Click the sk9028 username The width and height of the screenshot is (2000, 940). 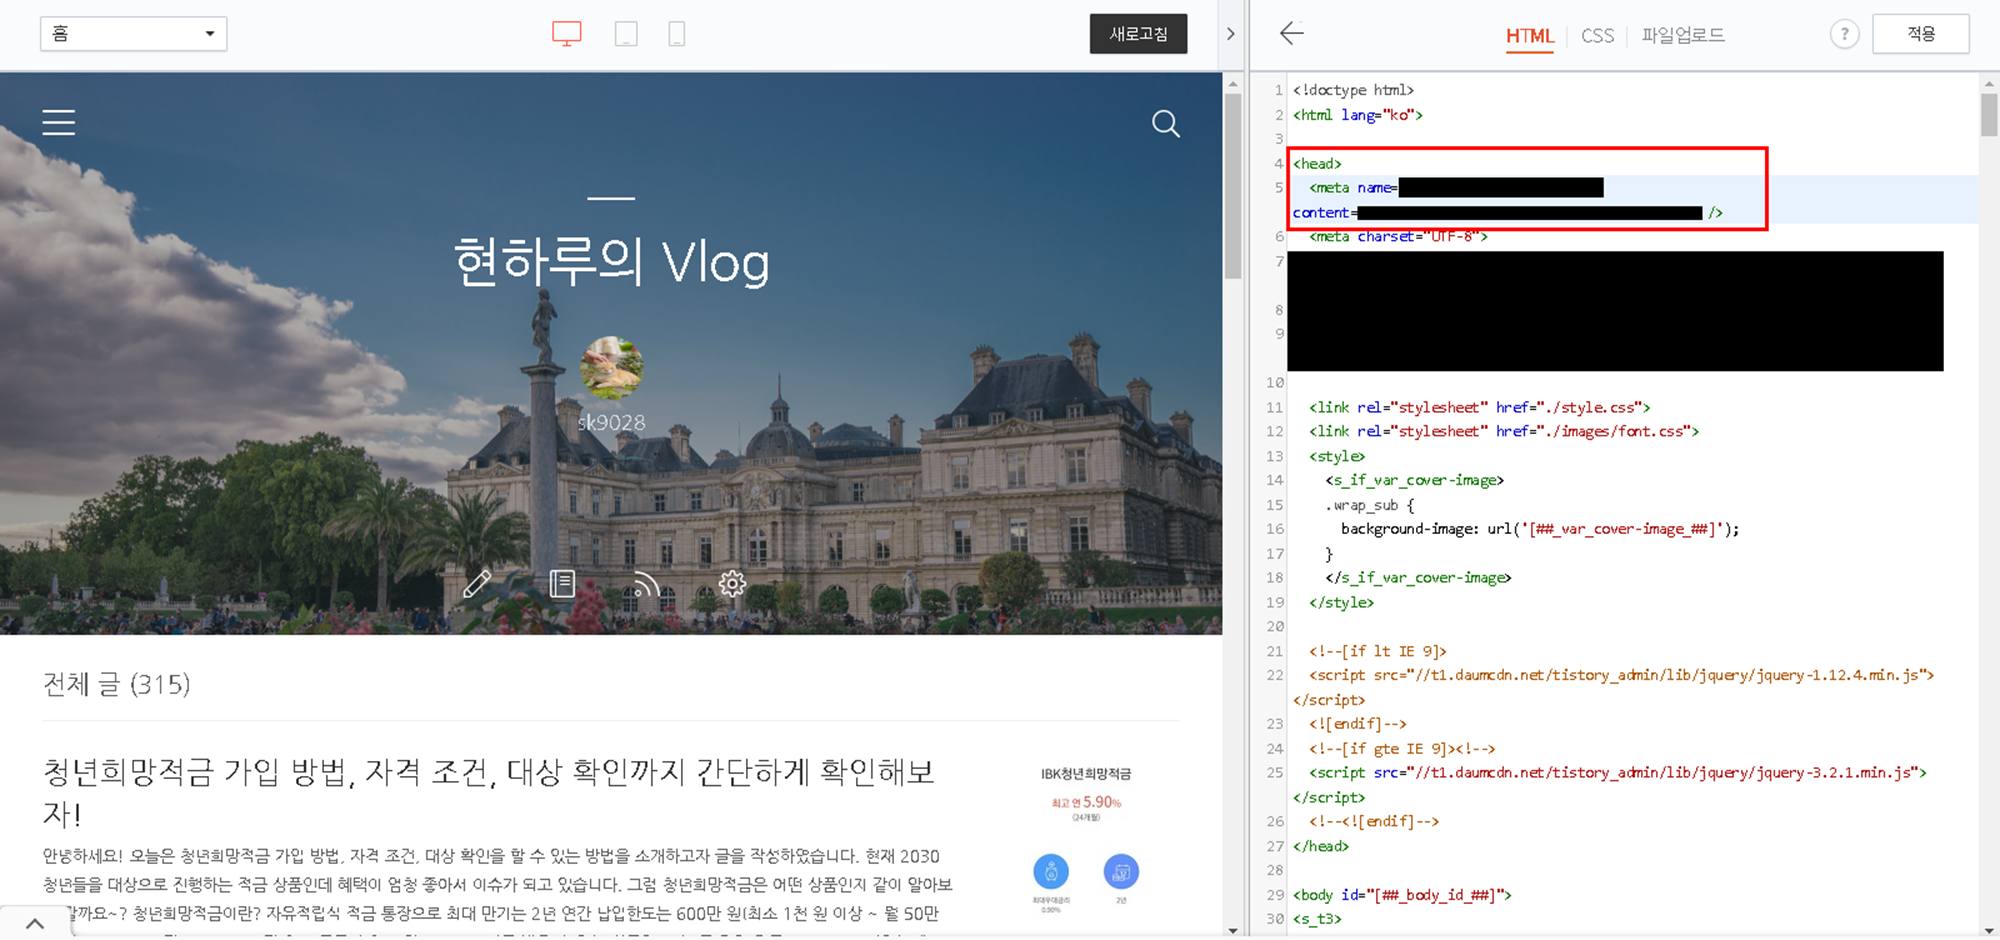point(611,423)
